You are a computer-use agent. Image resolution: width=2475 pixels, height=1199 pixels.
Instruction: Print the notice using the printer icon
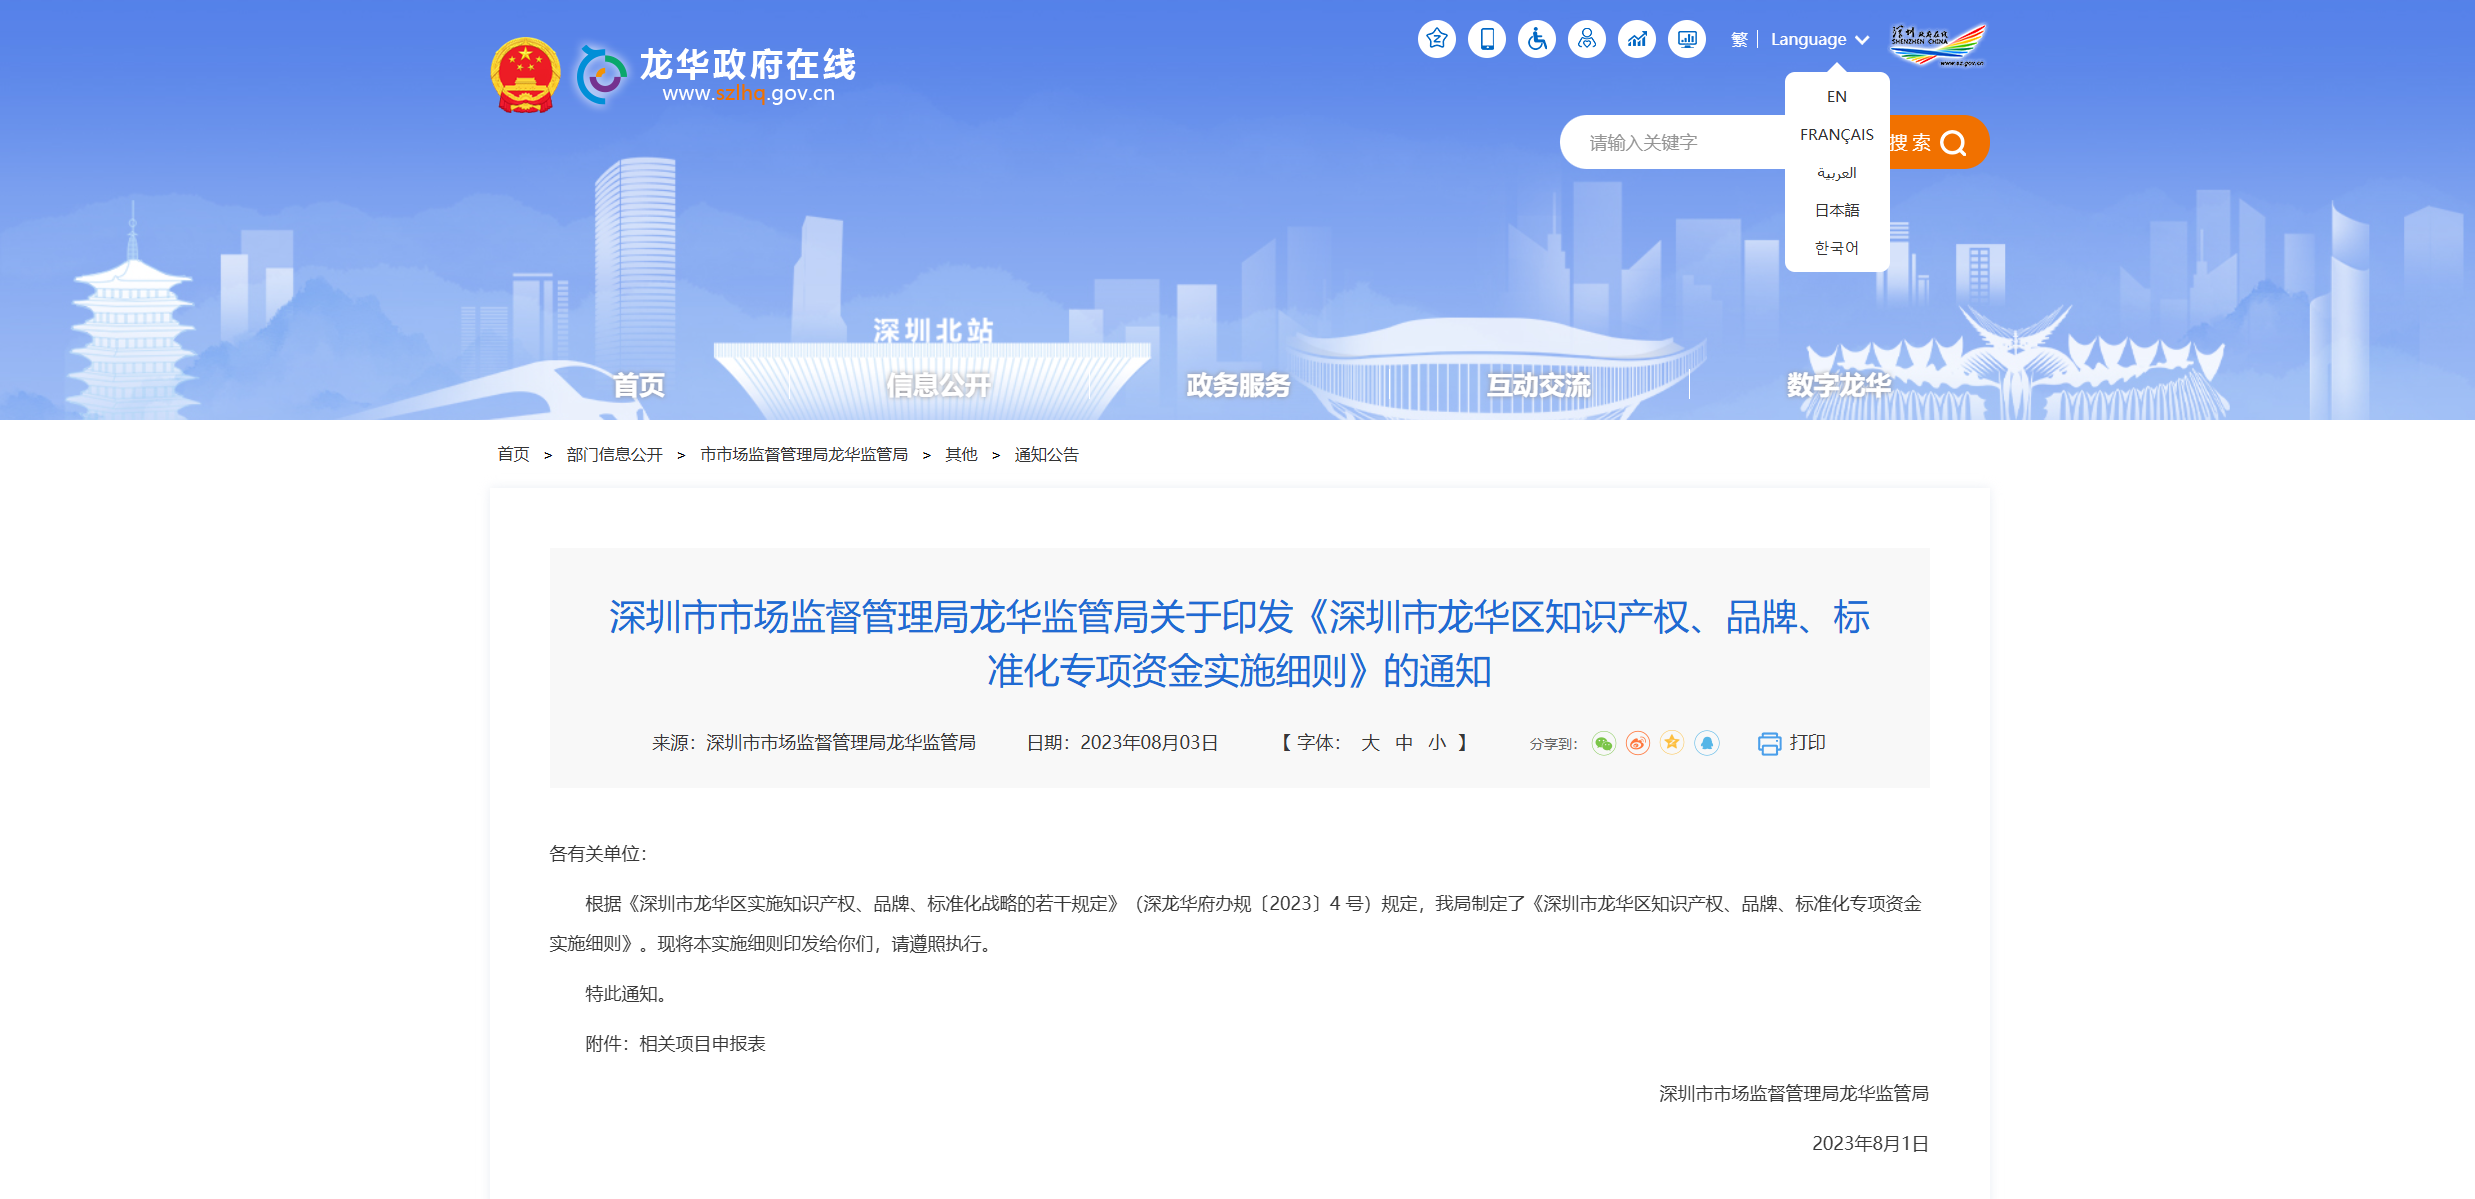click(x=1770, y=743)
